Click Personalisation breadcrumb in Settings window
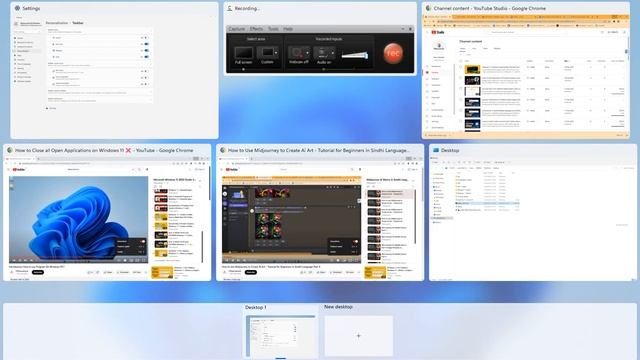 click(57, 23)
